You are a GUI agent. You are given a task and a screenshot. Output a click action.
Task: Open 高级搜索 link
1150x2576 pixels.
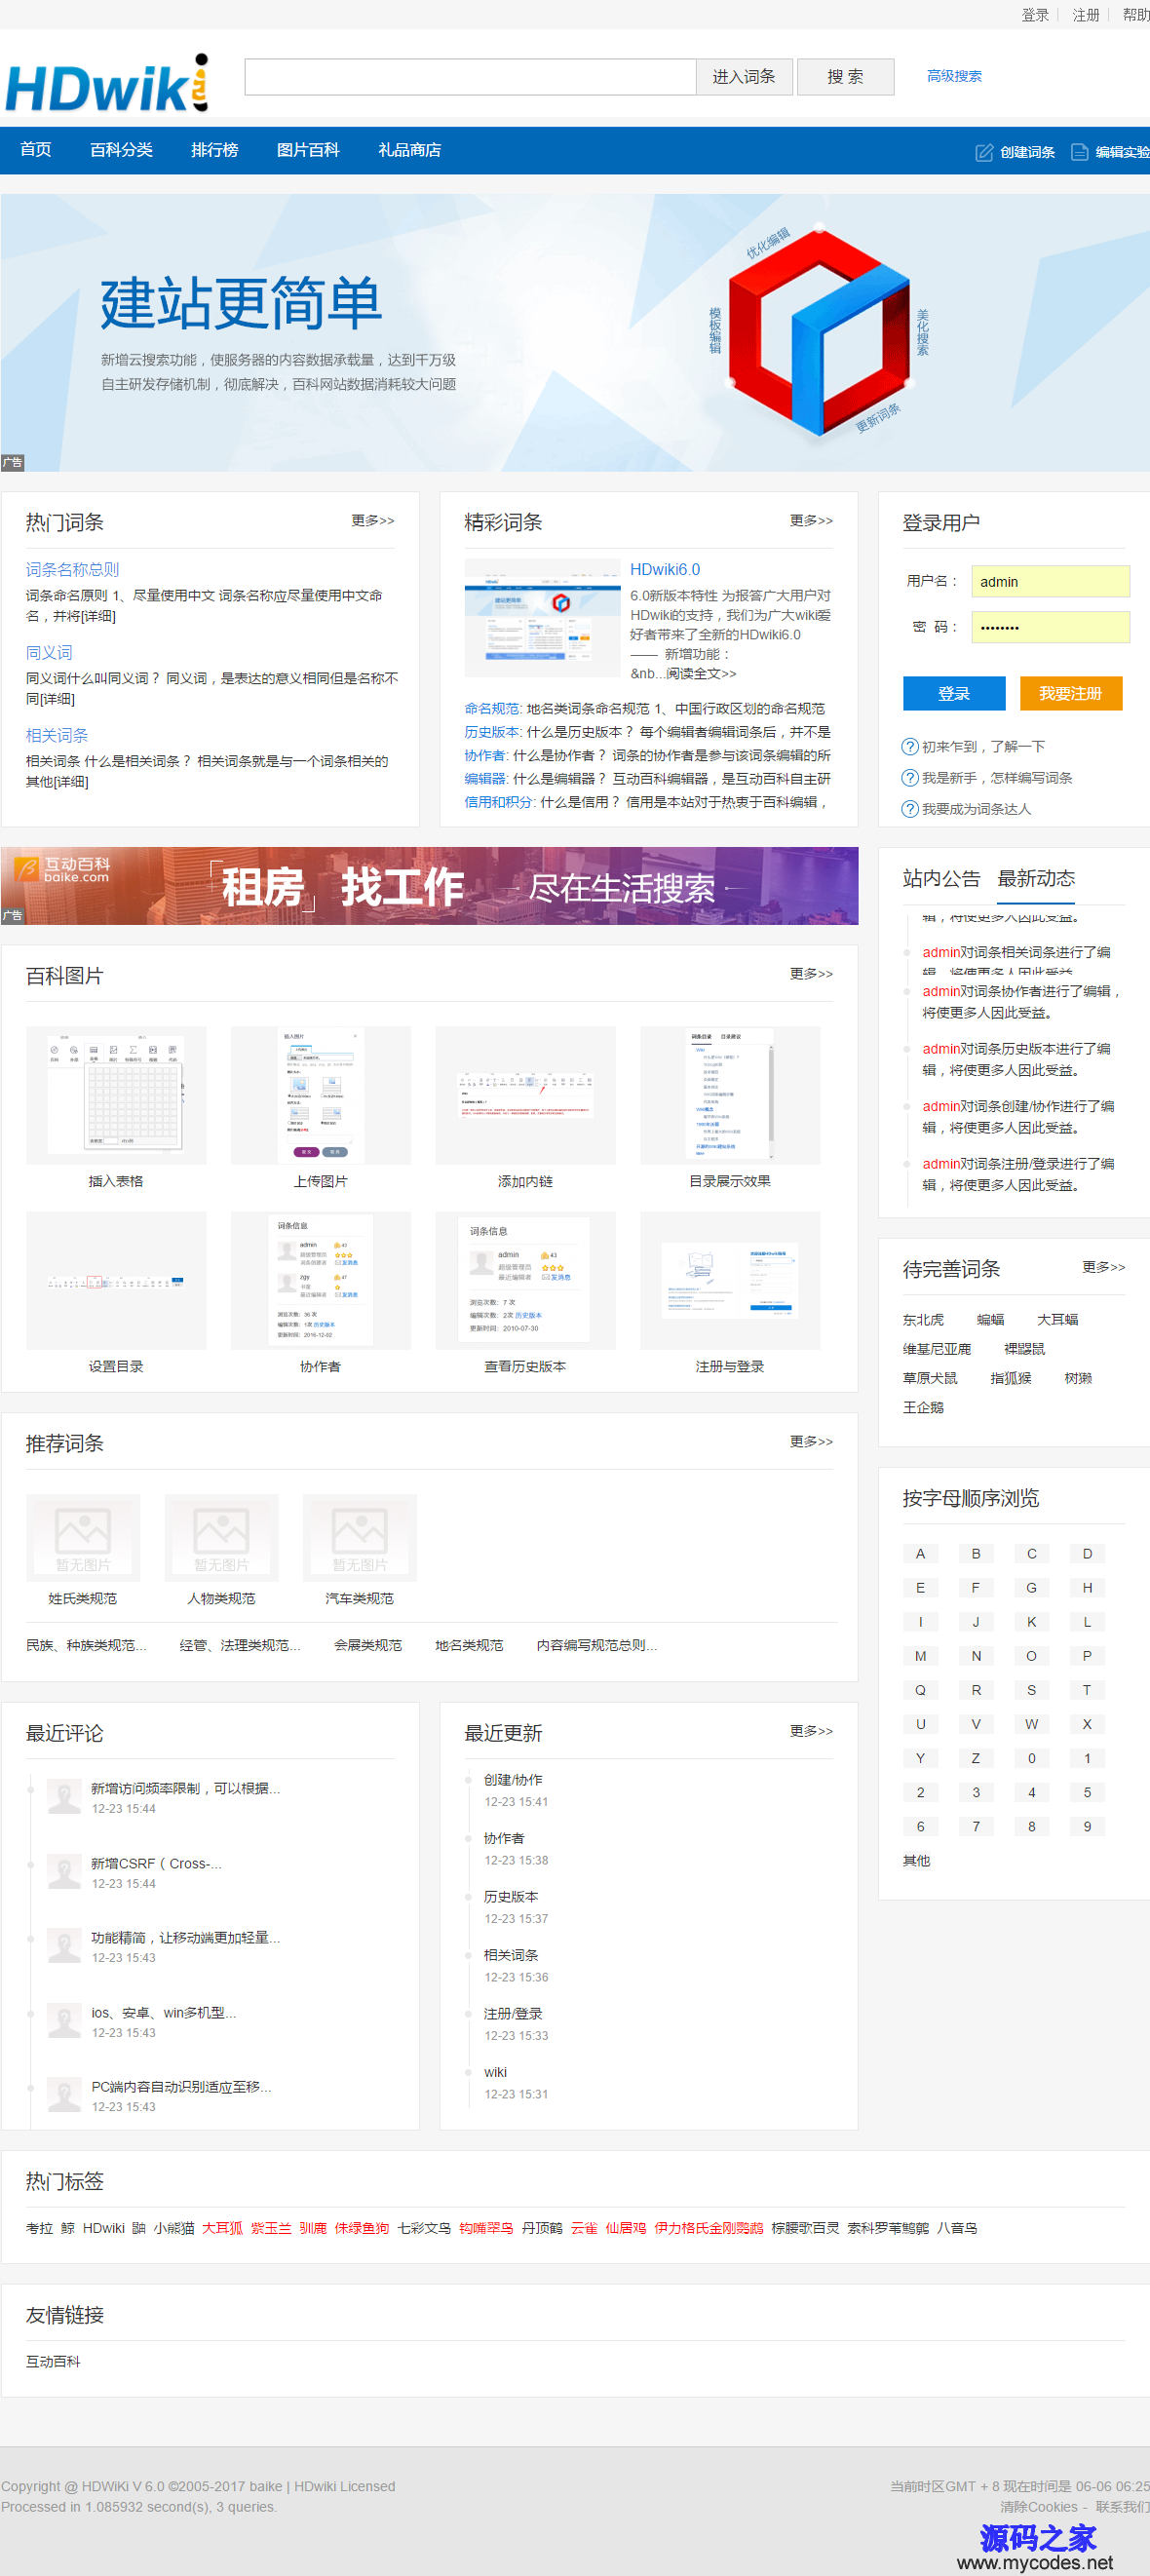coord(954,76)
